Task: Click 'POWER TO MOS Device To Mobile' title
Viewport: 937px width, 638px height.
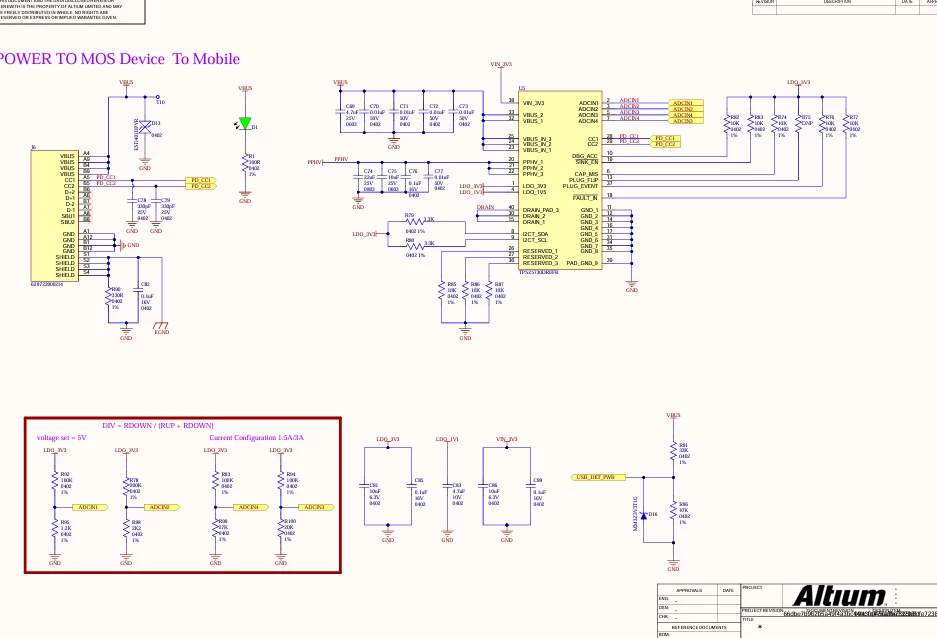Action: pos(119,59)
